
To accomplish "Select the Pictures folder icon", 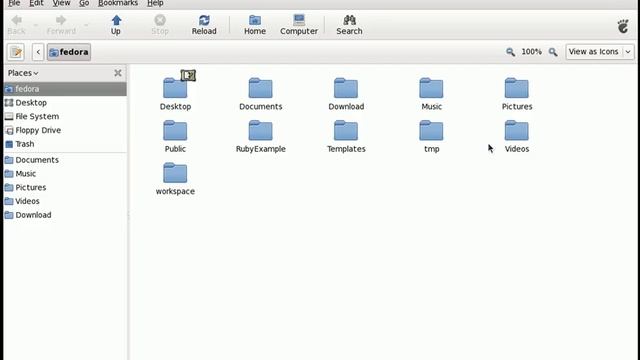I will coord(516,88).
